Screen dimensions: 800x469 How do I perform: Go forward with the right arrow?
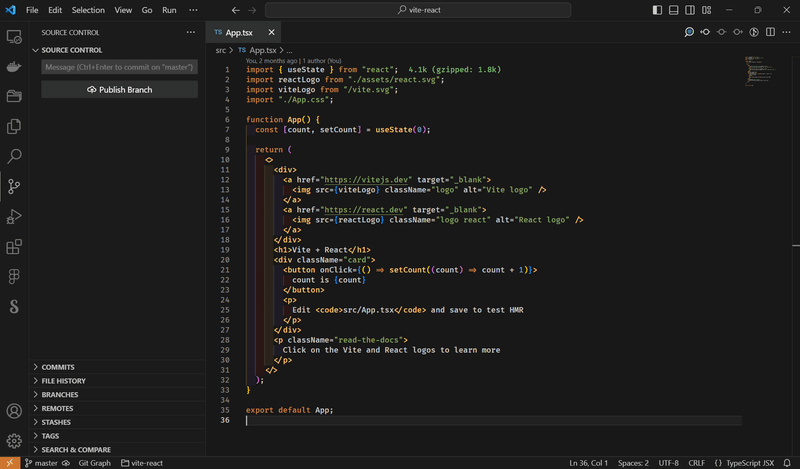point(252,10)
